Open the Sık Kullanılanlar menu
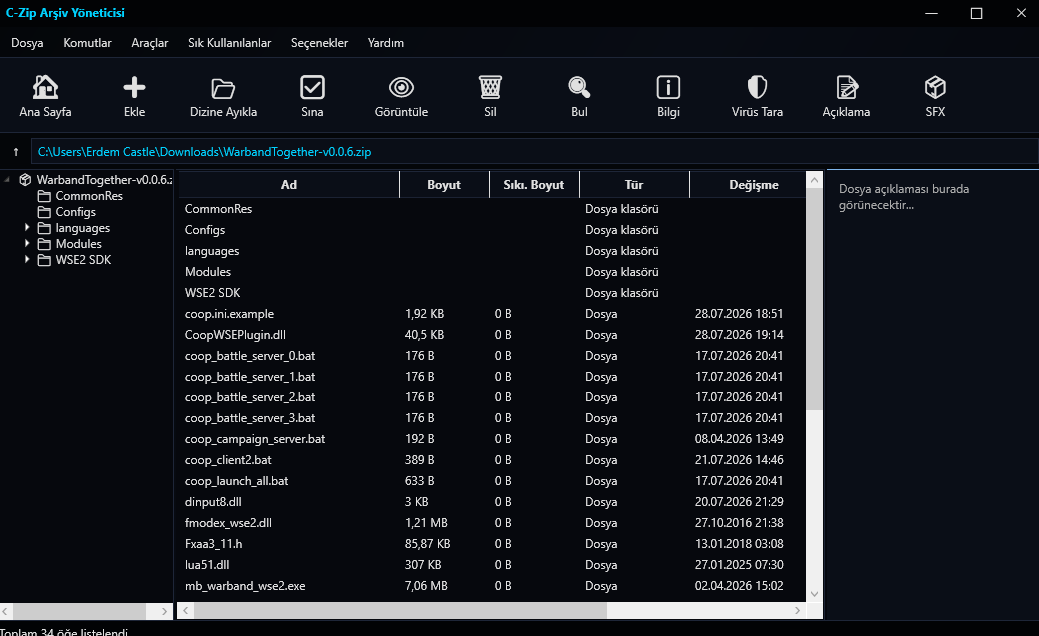The height and width of the screenshot is (636, 1039). (229, 43)
